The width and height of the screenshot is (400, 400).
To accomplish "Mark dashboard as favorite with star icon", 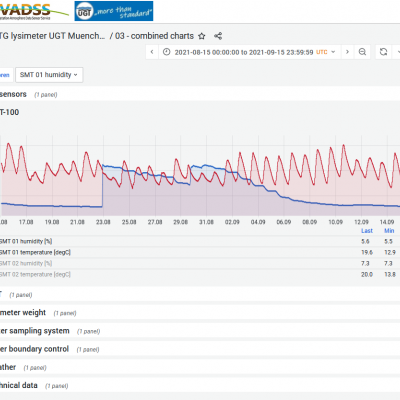I will [202, 36].
